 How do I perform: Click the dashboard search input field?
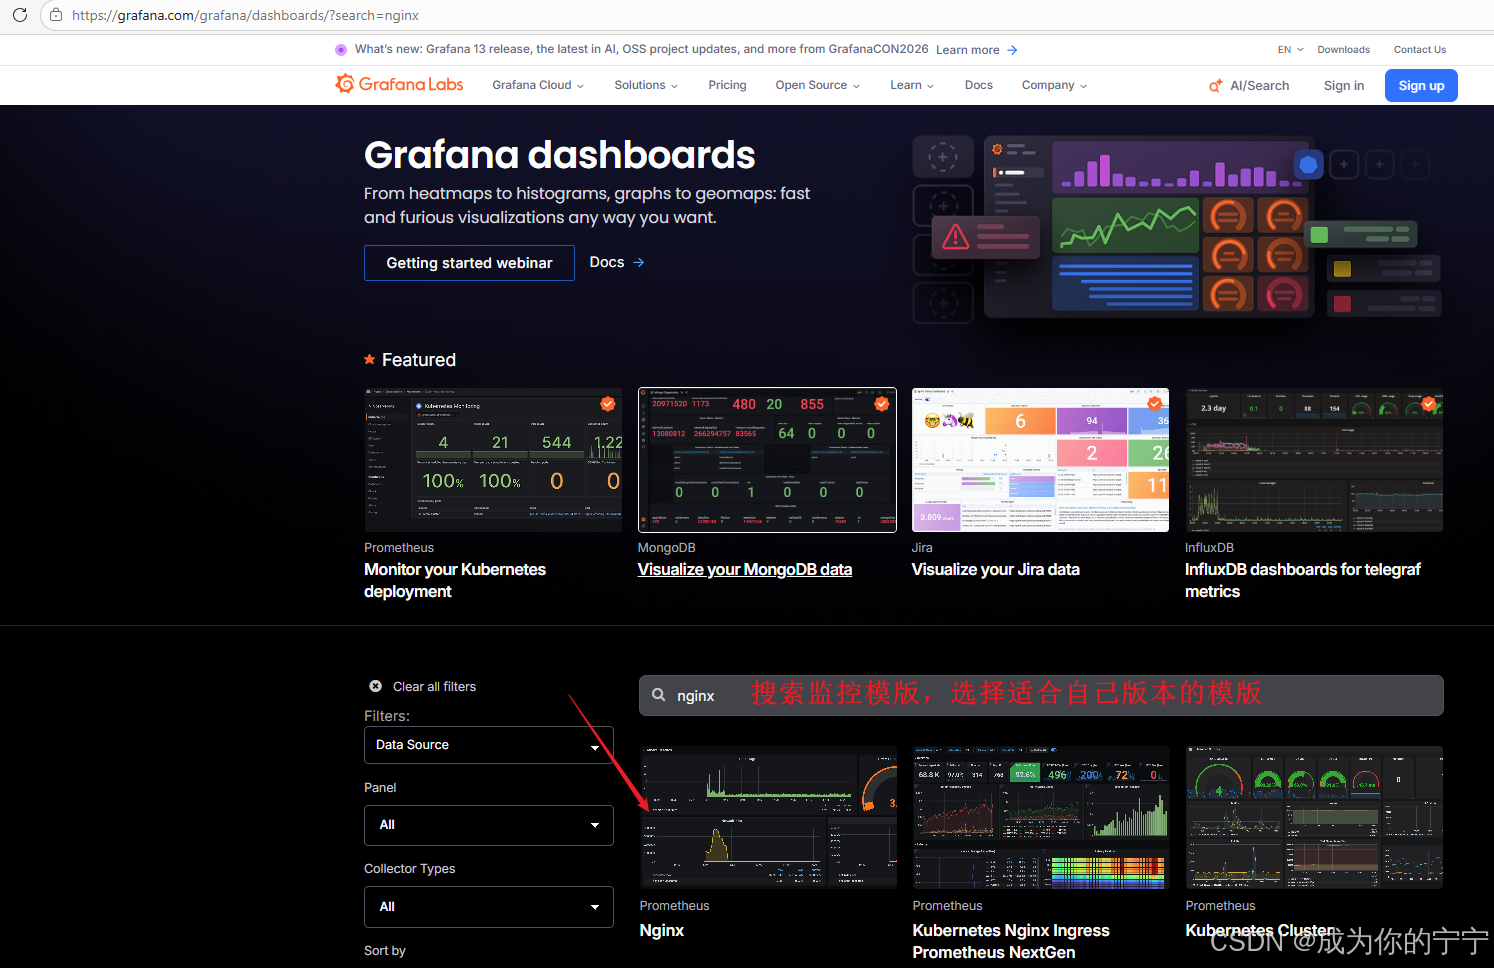[x=1041, y=695]
